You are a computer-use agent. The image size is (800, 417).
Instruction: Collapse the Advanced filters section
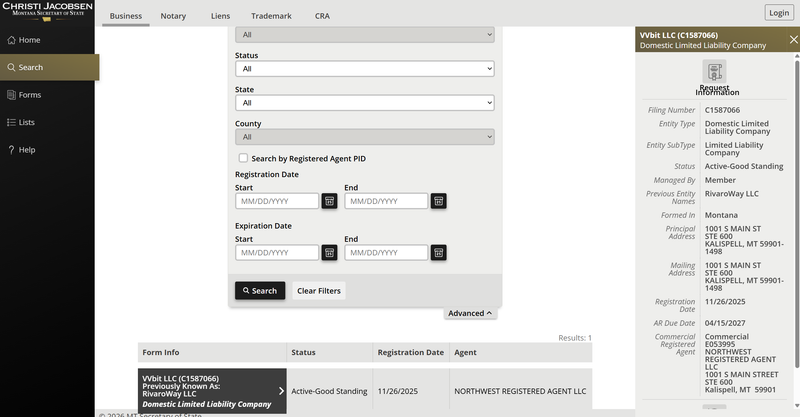(x=470, y=313)
